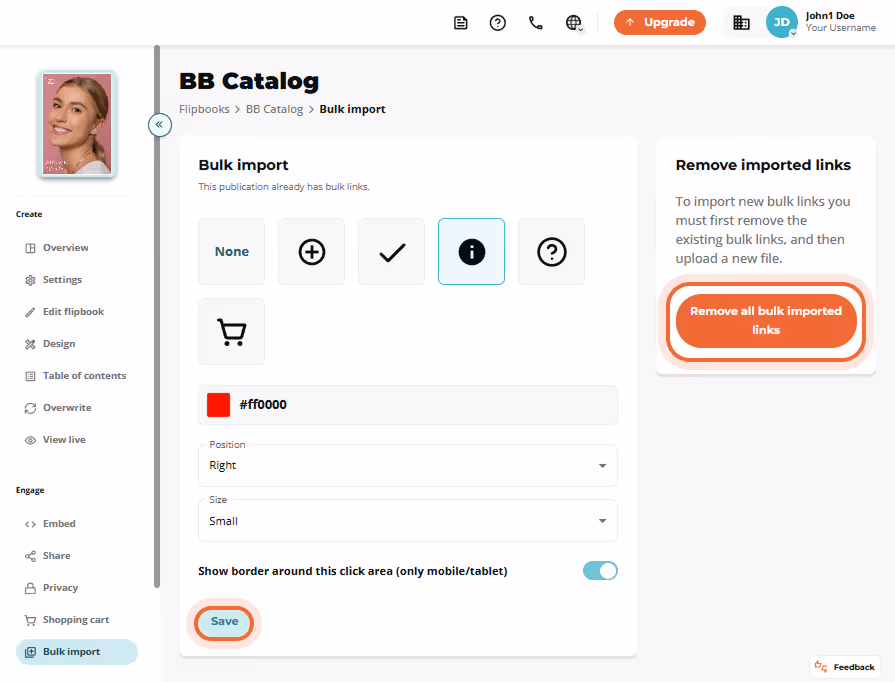Image resolution: width=895 pixels, height=682 pixels.
Task: Collapse the sidebar with double-chevron button
Action: coord(160,124)
